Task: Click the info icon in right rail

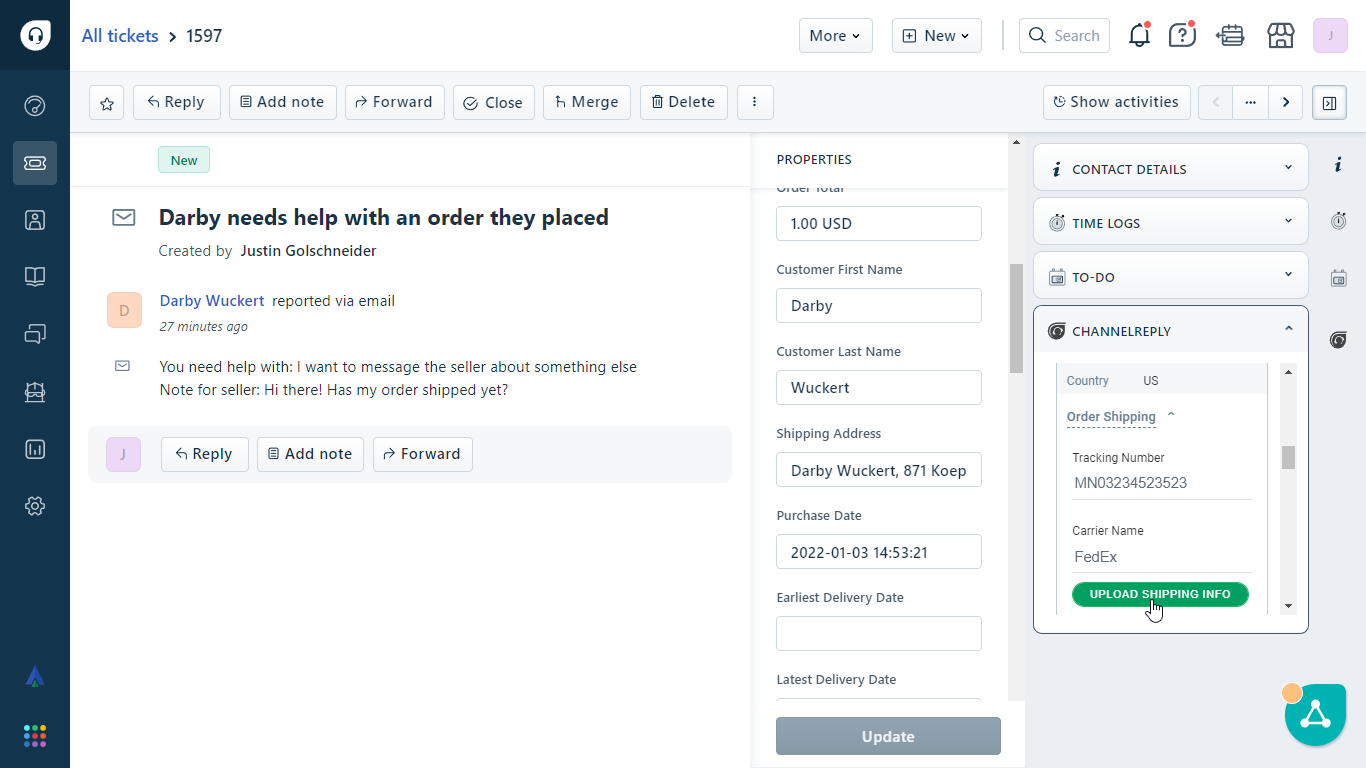Action: tap(1338, 165)
